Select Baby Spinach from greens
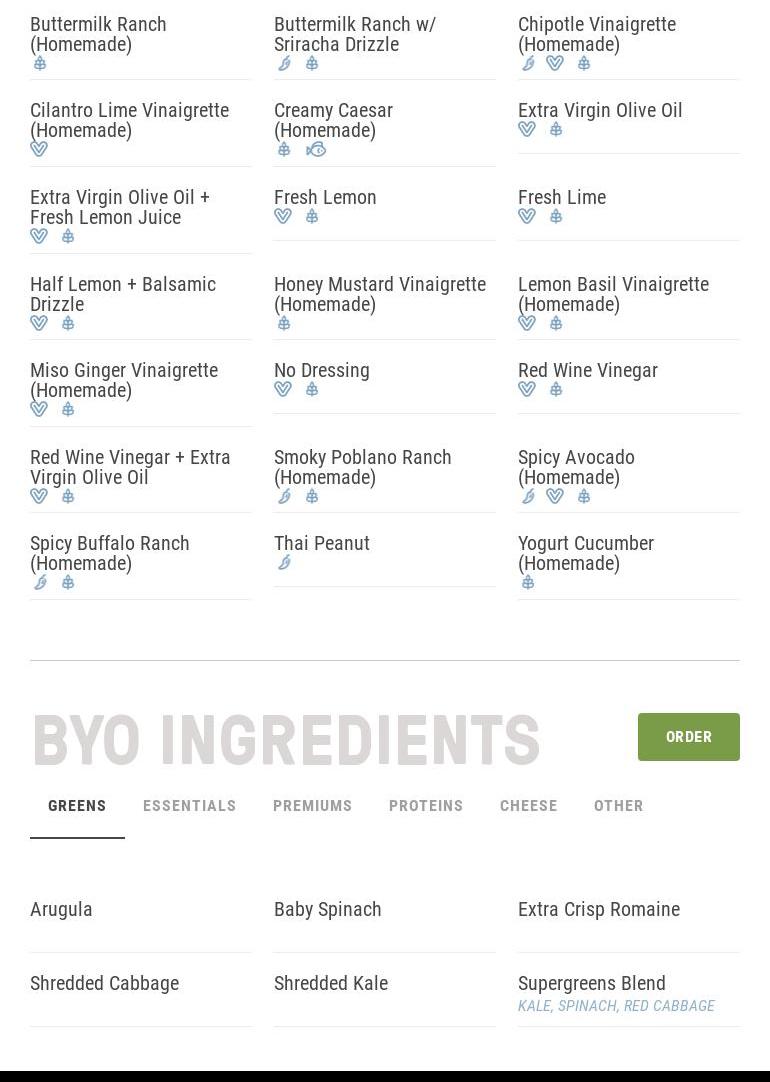Screen dimensions: 770x1082 (327, 909)
